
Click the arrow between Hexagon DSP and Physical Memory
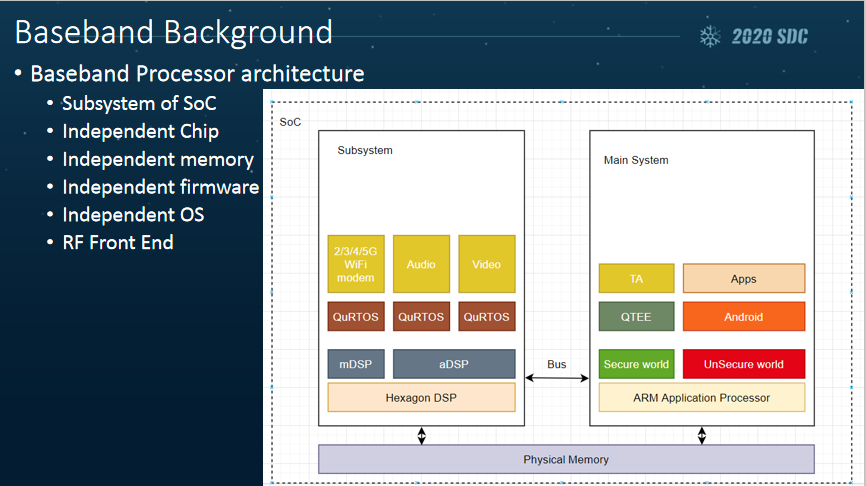422,435
